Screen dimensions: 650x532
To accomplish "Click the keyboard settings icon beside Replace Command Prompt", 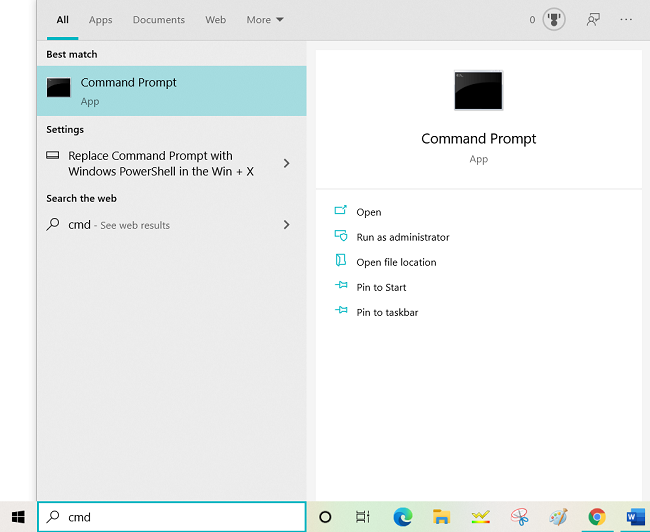I will point(53,155).
